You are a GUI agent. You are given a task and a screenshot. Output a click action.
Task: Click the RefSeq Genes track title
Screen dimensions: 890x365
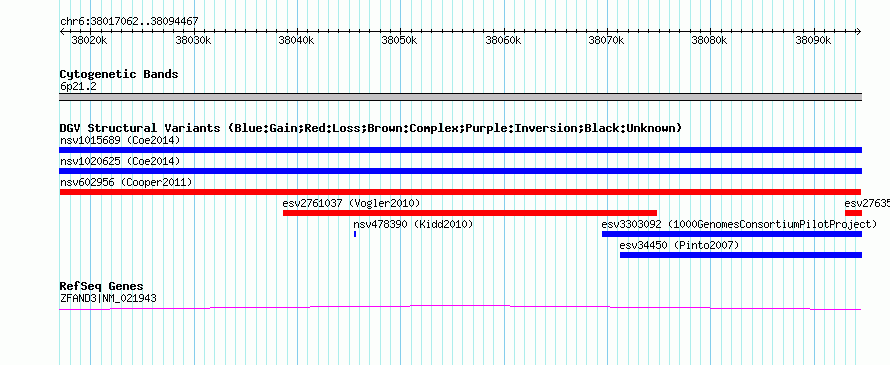click(101, 286)
